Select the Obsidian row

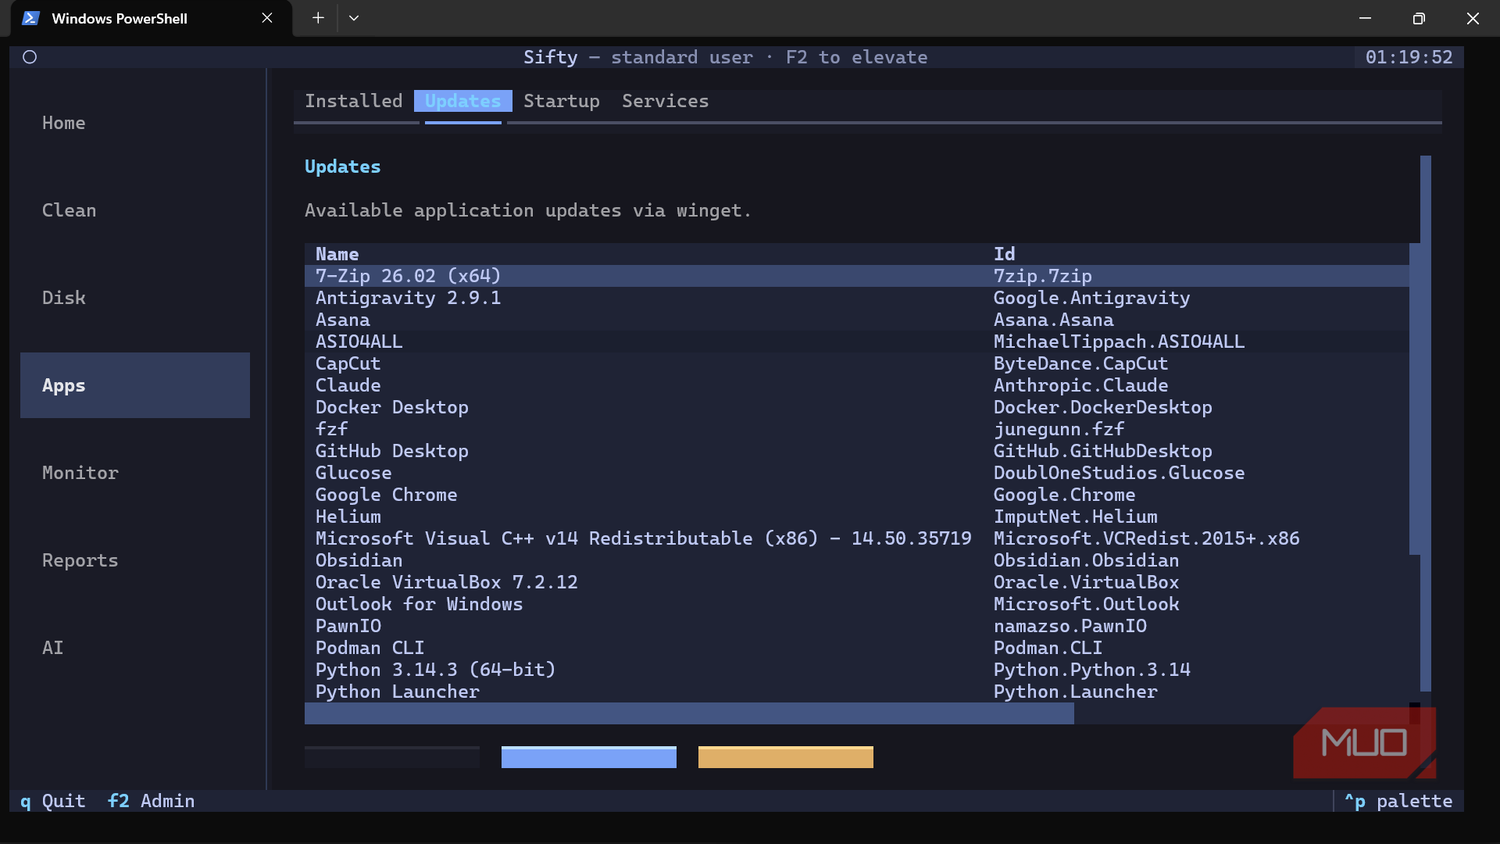pyautogui.click(x=857, y=560)
